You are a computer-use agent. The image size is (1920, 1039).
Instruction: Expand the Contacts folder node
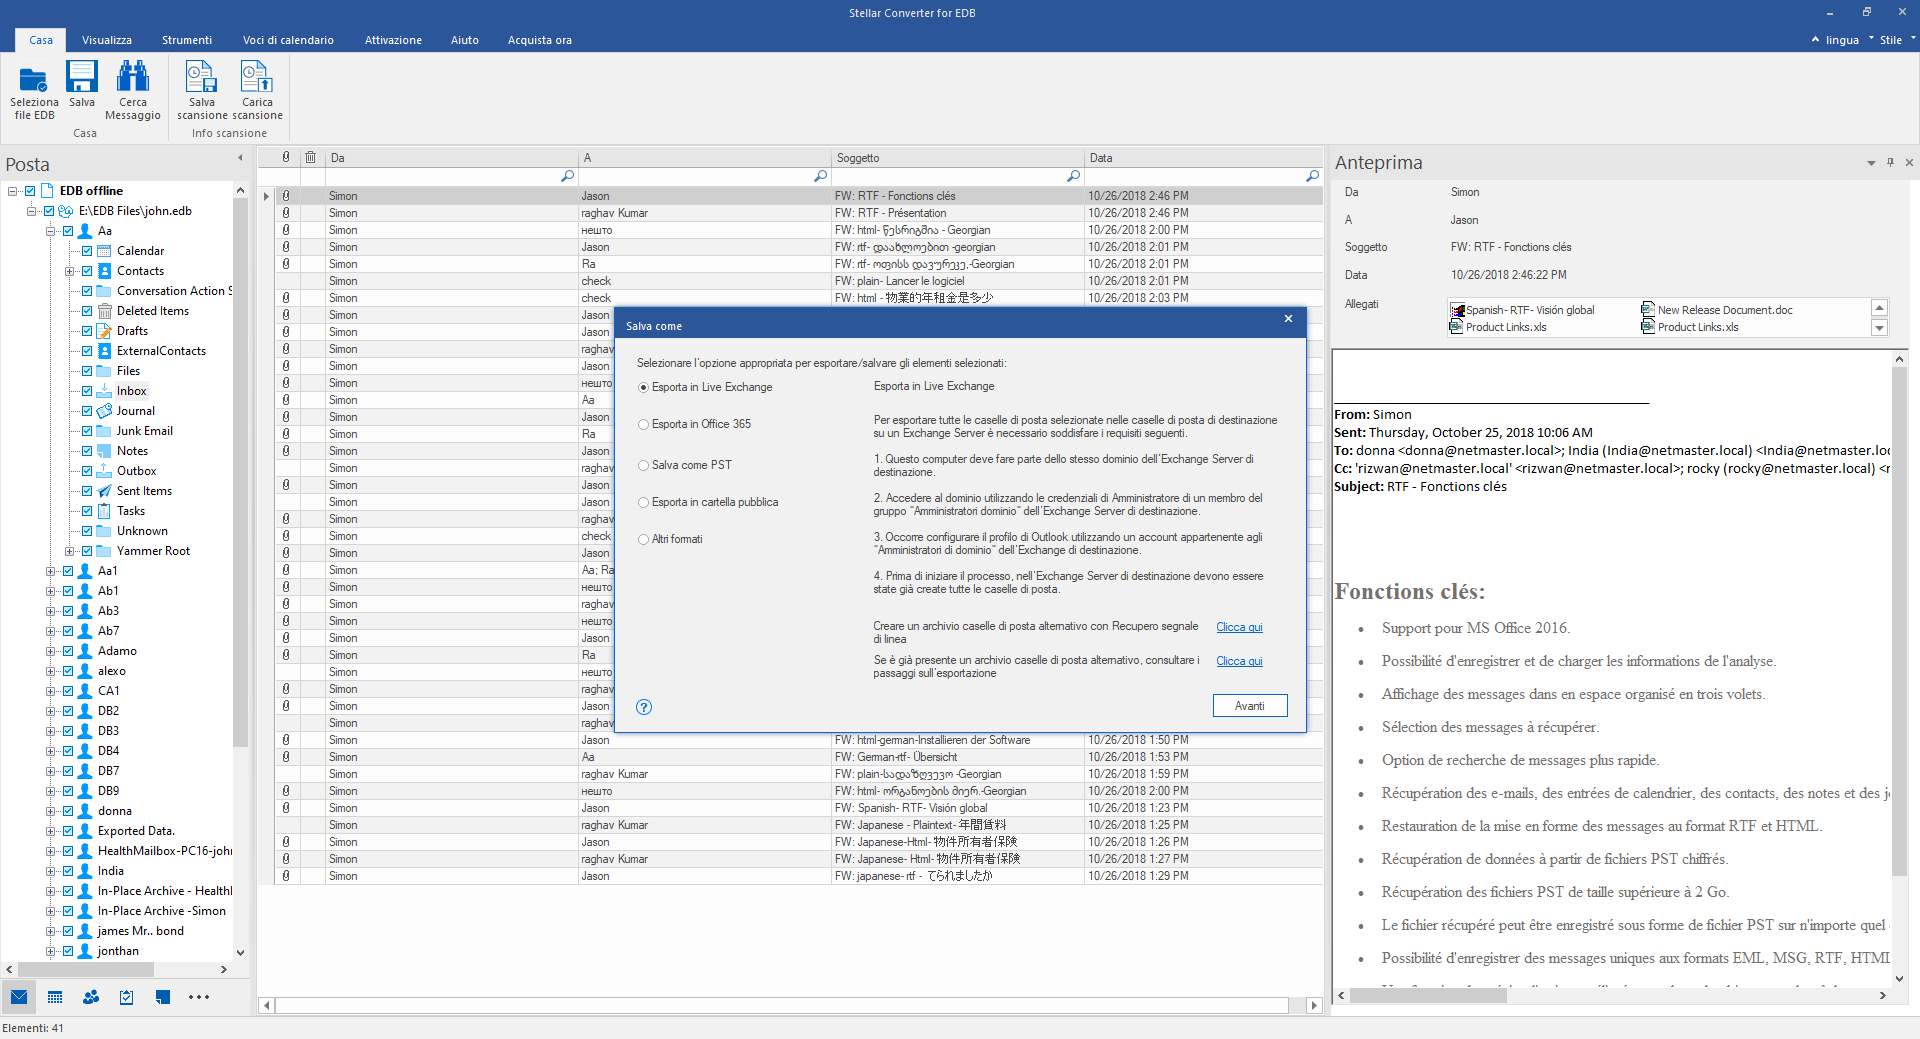(x=70, y=271)
